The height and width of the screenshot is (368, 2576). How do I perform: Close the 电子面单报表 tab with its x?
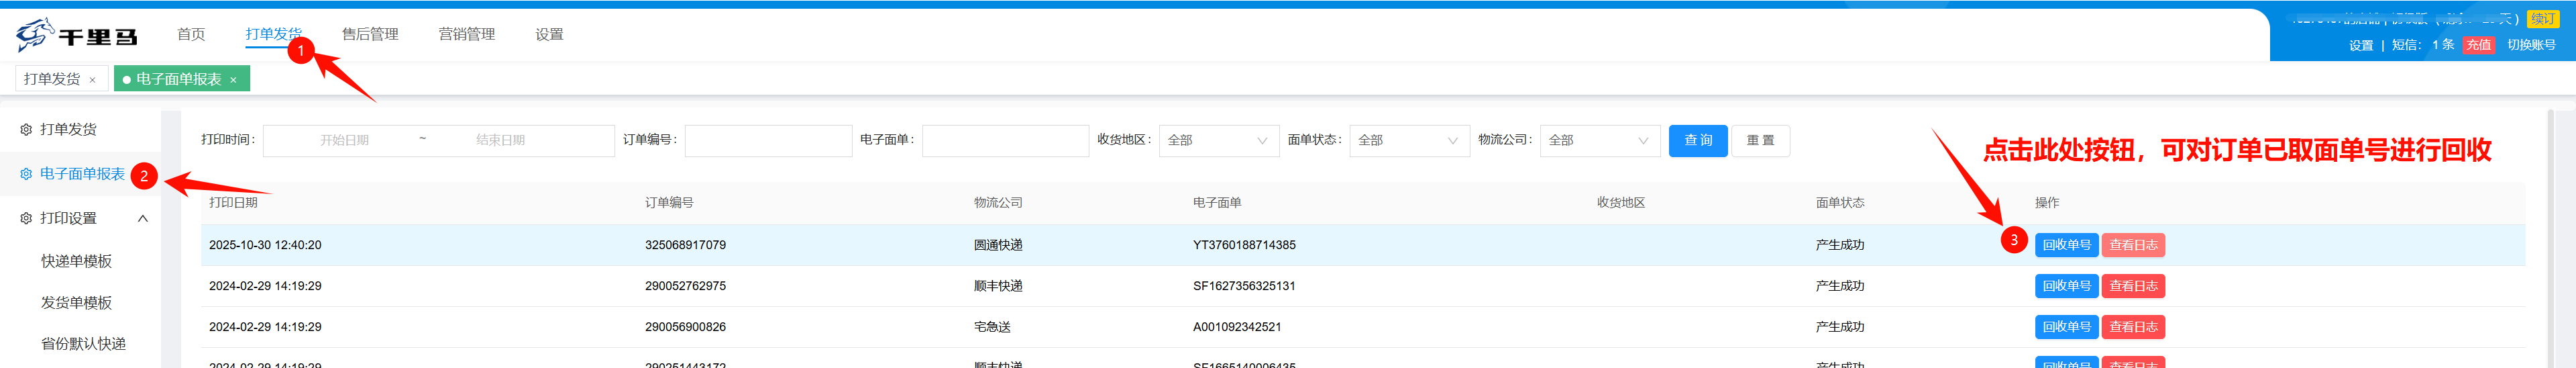(233, 80)
